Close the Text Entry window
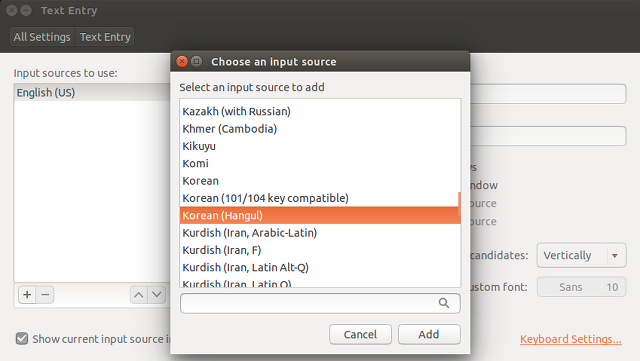 (11, 10)
